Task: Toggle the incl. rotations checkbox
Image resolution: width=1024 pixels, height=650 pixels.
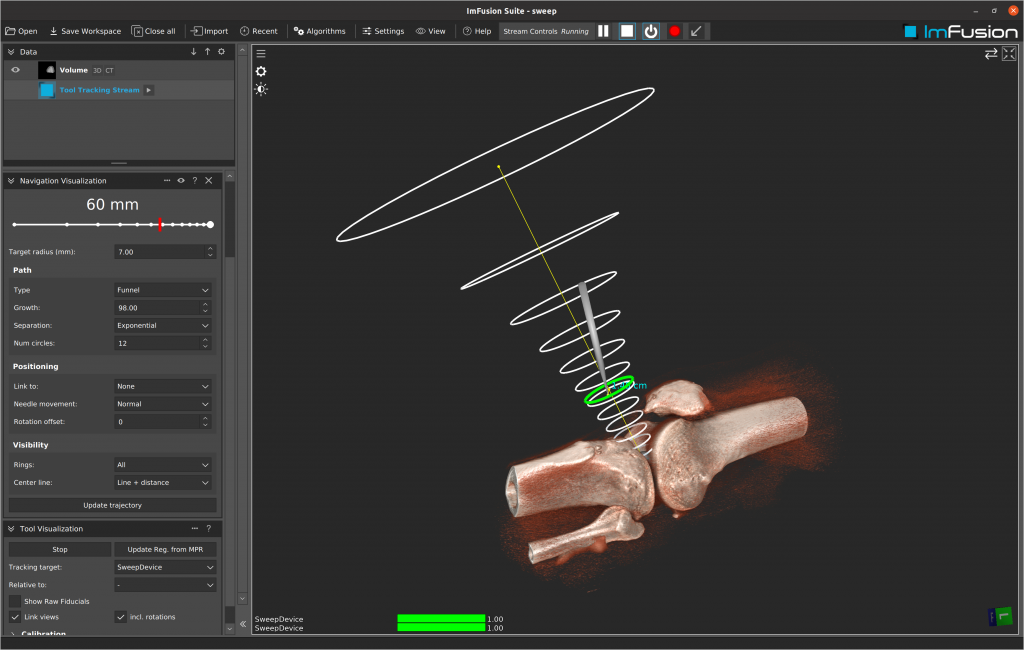Action: coord(121,617)
